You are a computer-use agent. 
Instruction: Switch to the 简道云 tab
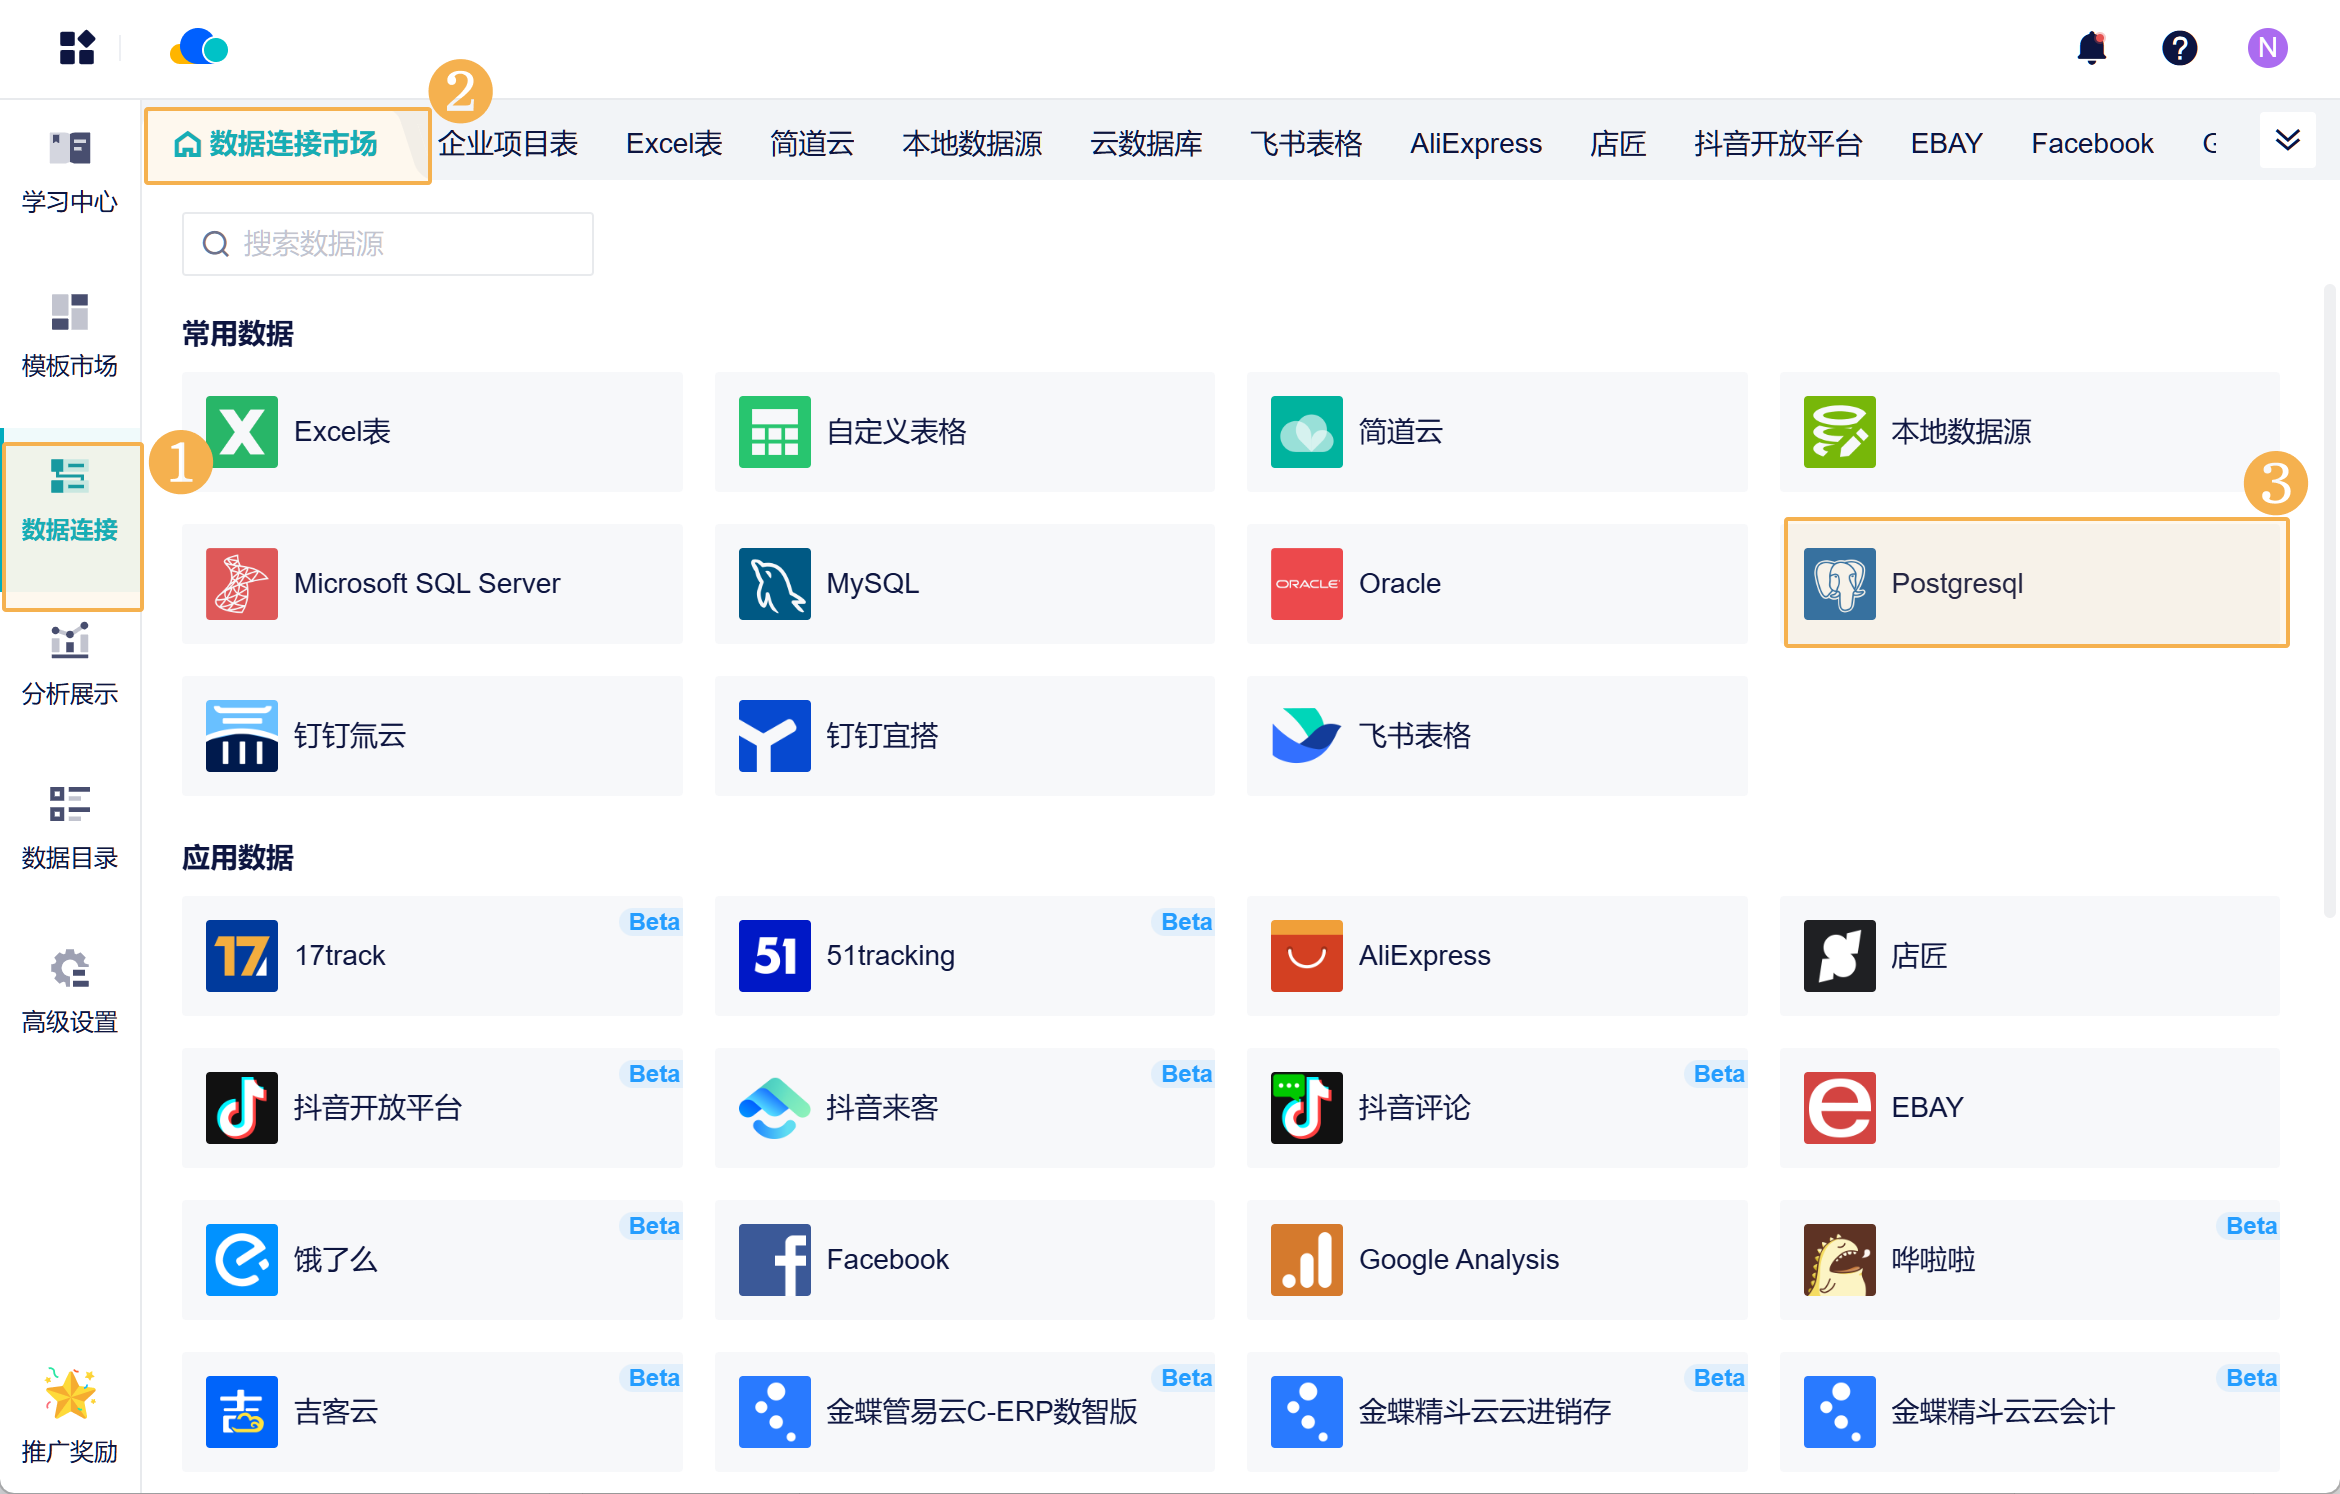[x=812, y=144]
